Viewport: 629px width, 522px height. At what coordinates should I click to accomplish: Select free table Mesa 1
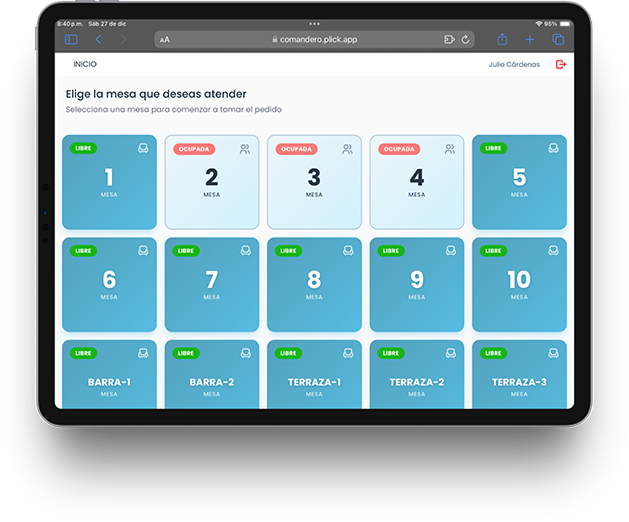[109, 182]
